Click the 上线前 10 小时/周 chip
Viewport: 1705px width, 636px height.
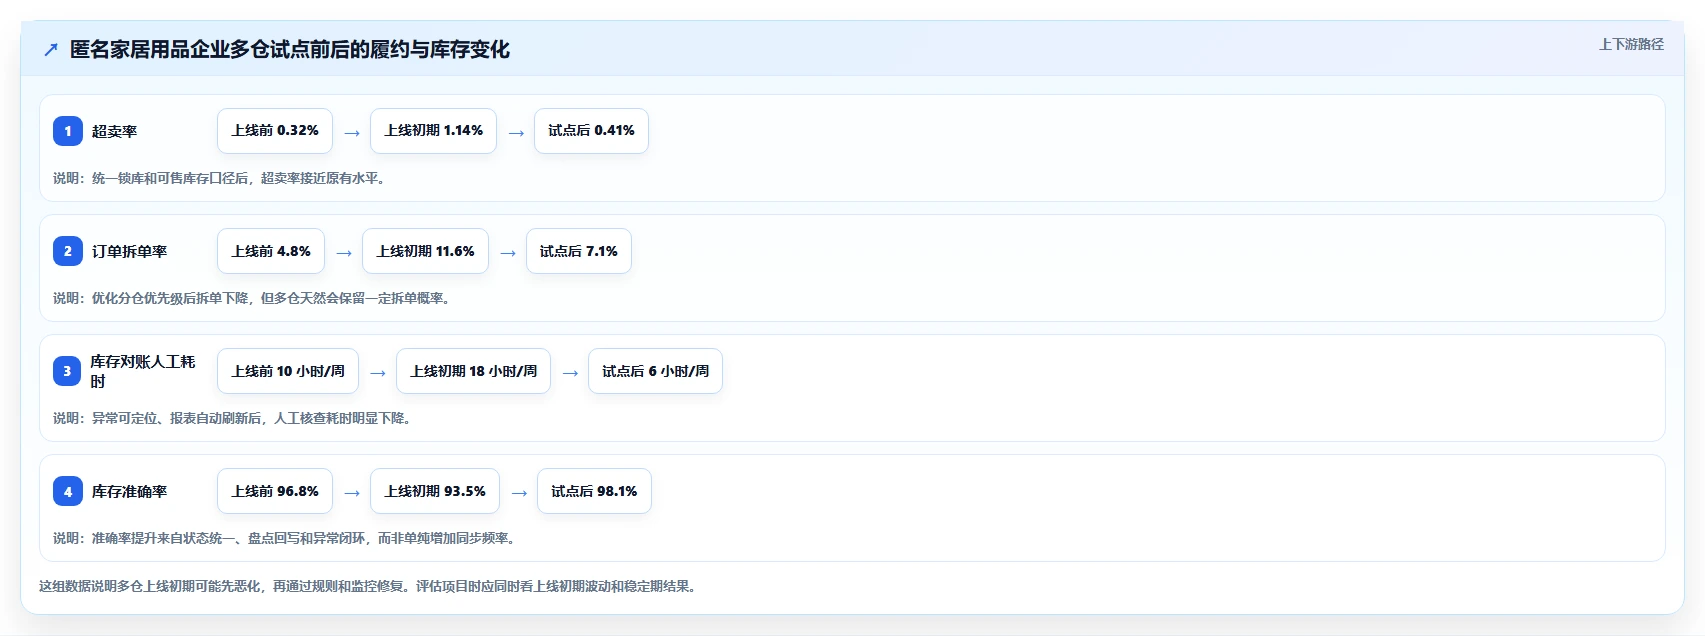(x=288, y=371)
